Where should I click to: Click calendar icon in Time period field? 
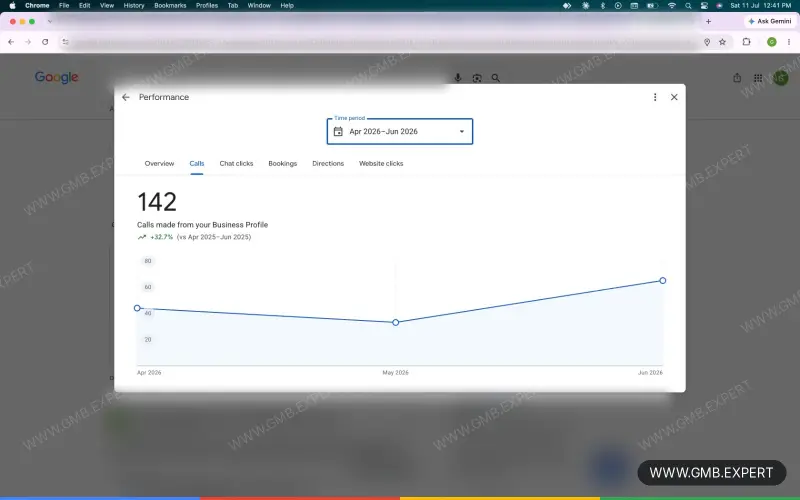(x=338, y=132)
